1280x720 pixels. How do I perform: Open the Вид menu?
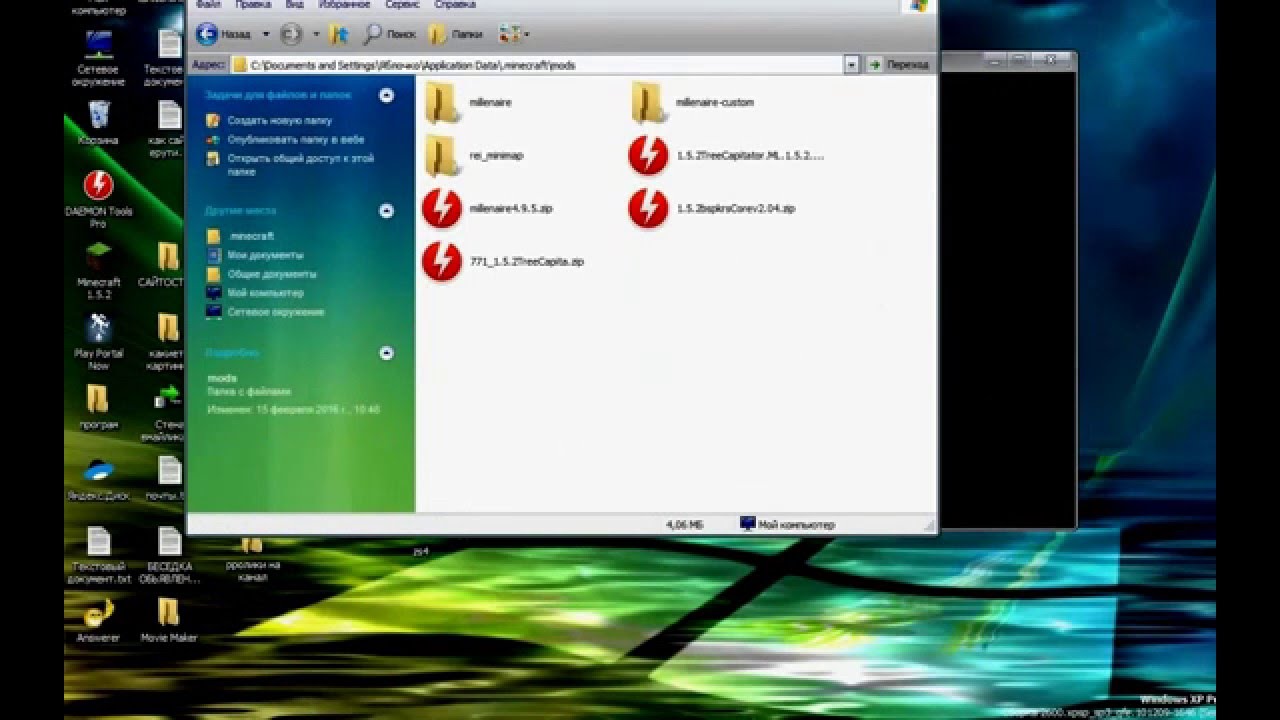coord(295,5)
